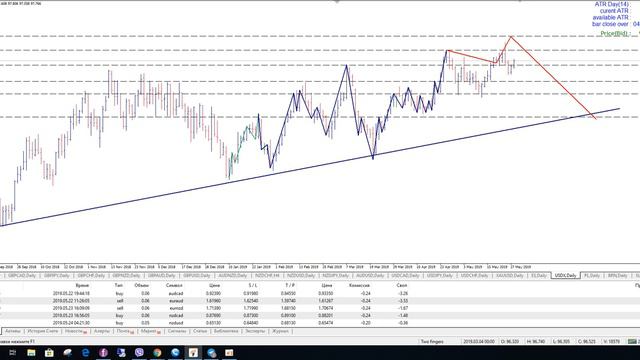The height and width of the screenshot is (360, 640).
Task: Switch to the GBPUSD,Daily chart tab
Action: pos(197,276)
